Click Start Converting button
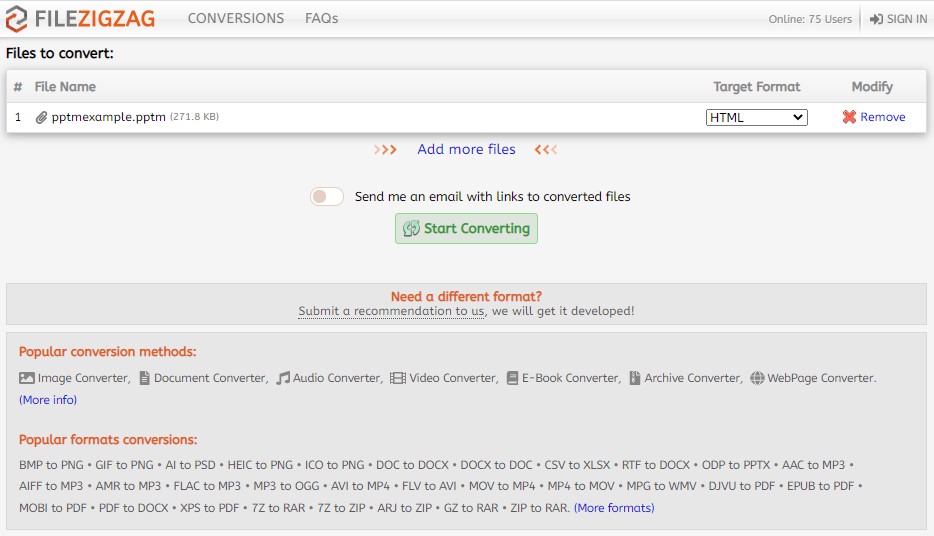The image size is (934, 536). (466, 229)
